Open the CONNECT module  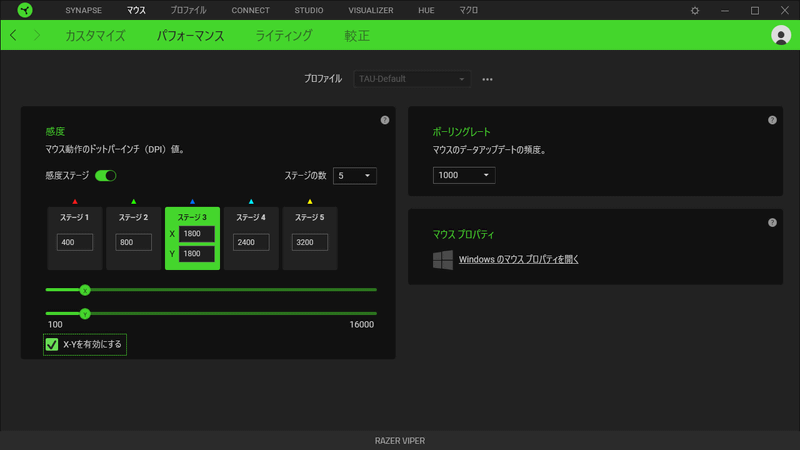pos(251,10)
